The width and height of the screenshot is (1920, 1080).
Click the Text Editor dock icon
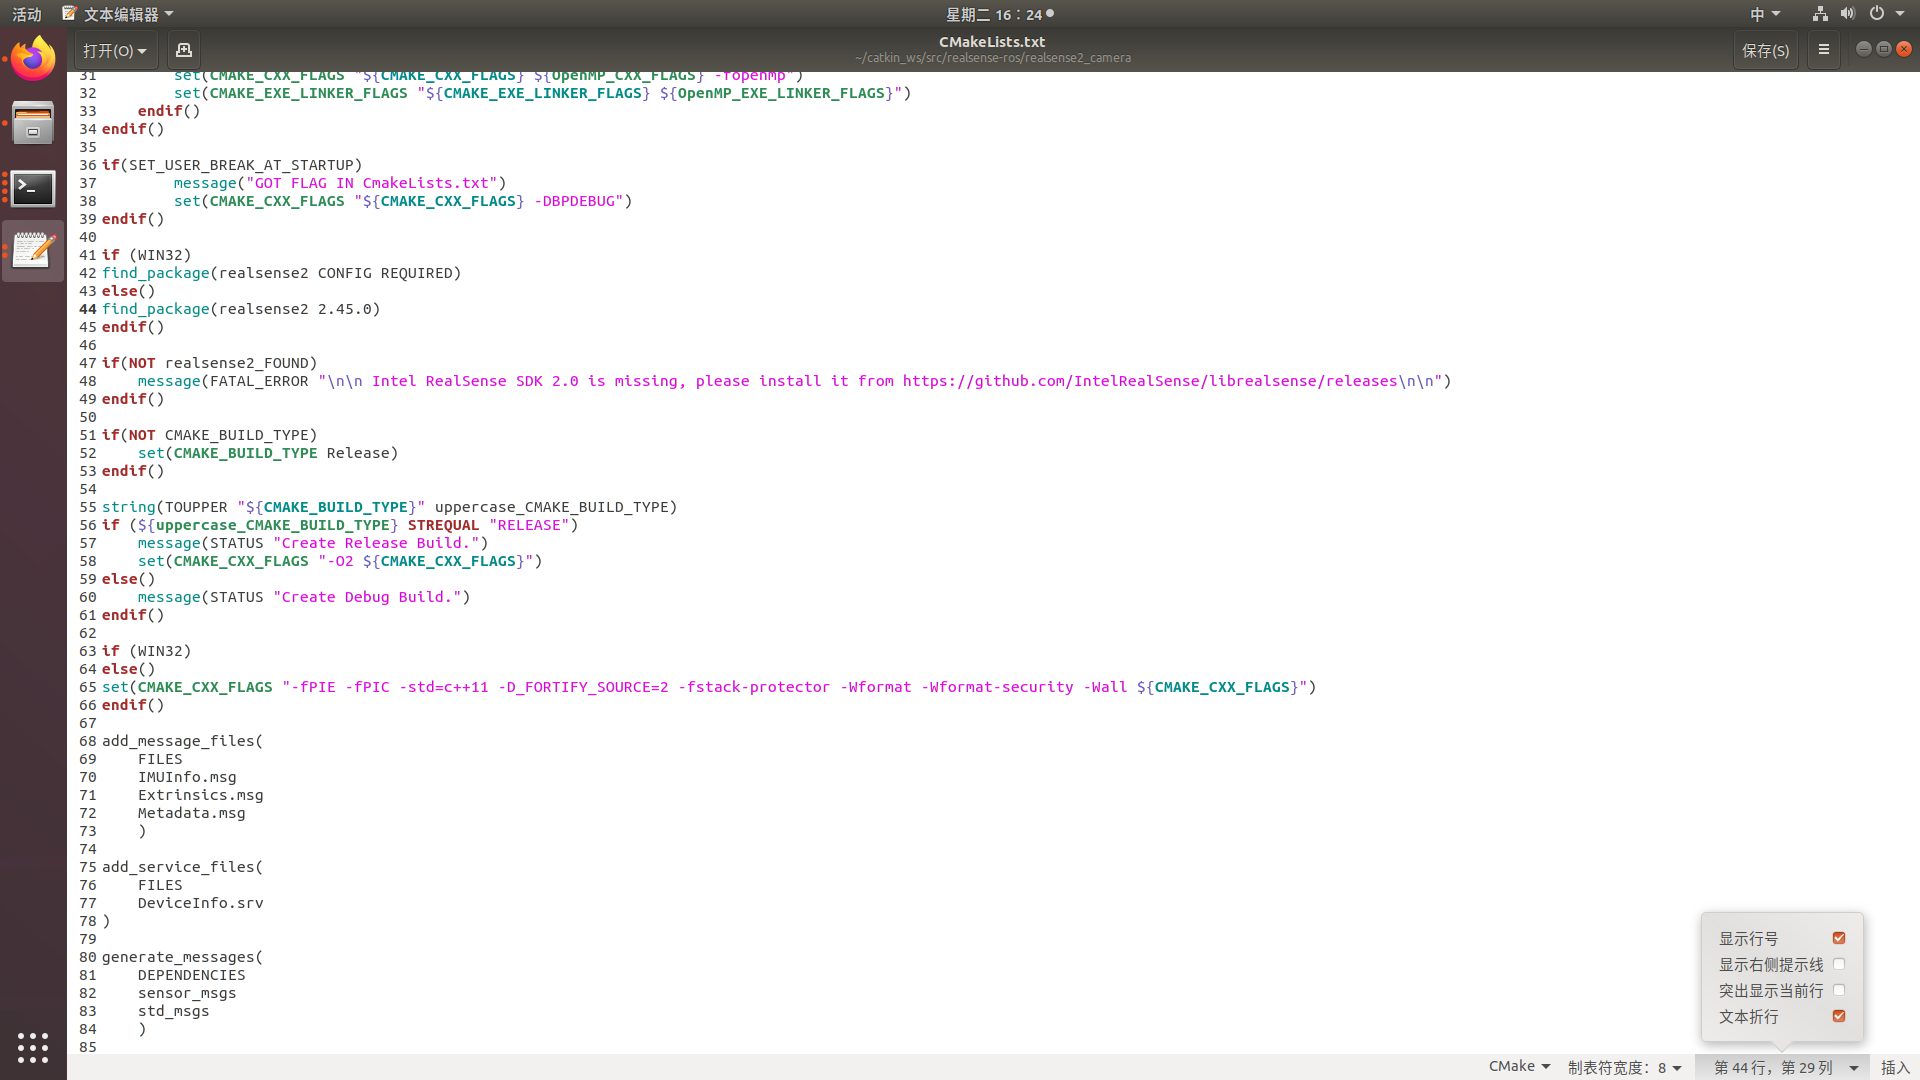33,251
